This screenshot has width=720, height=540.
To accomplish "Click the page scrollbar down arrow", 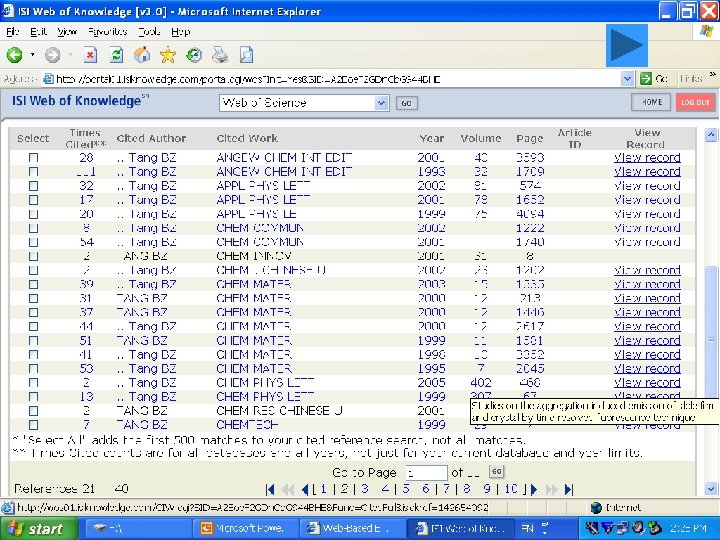I will (x=711, y=489).
